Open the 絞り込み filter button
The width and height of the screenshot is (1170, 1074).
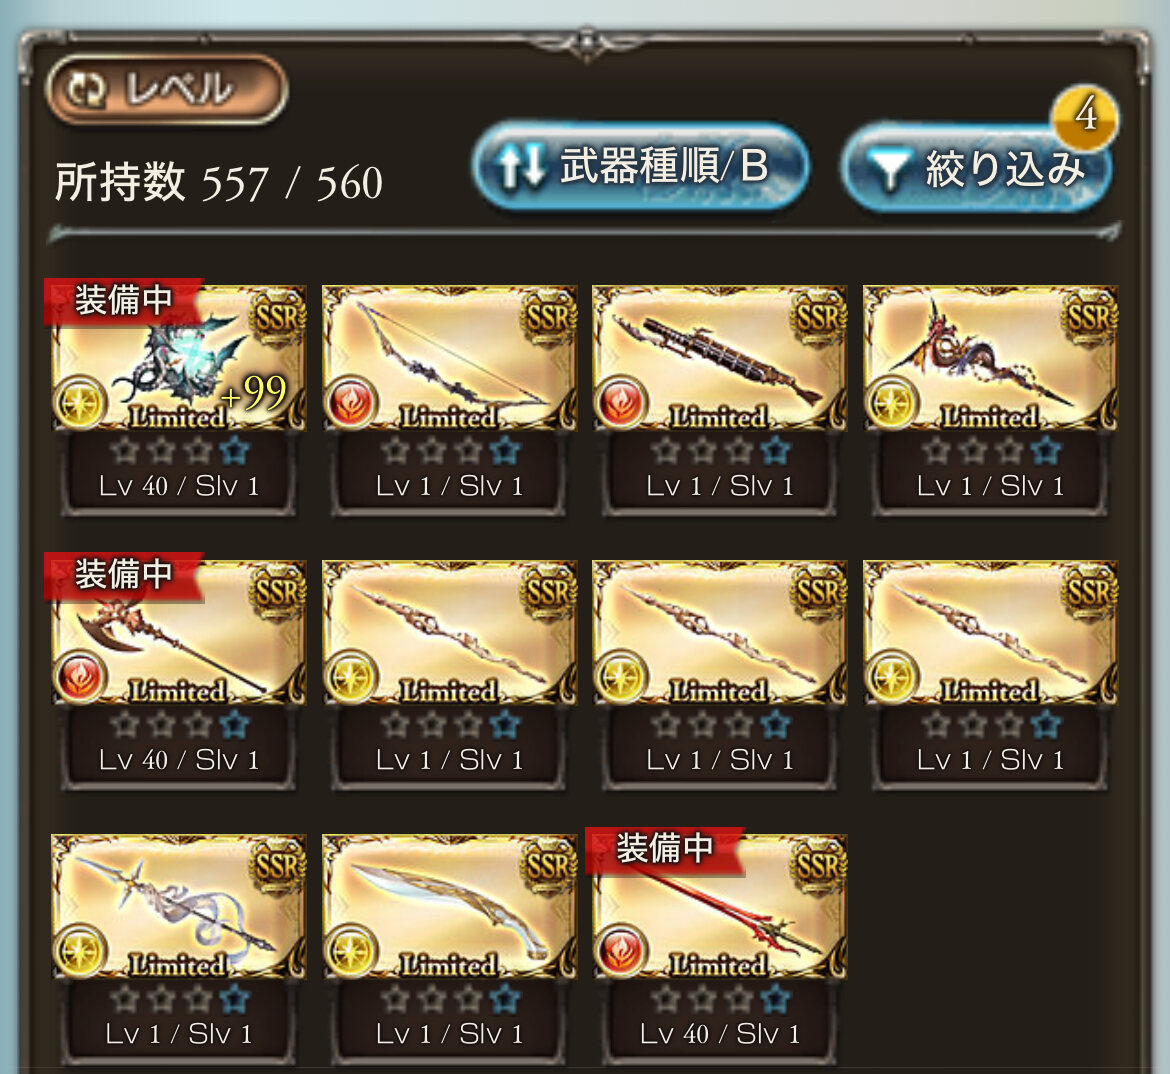[x=977, y=169]
